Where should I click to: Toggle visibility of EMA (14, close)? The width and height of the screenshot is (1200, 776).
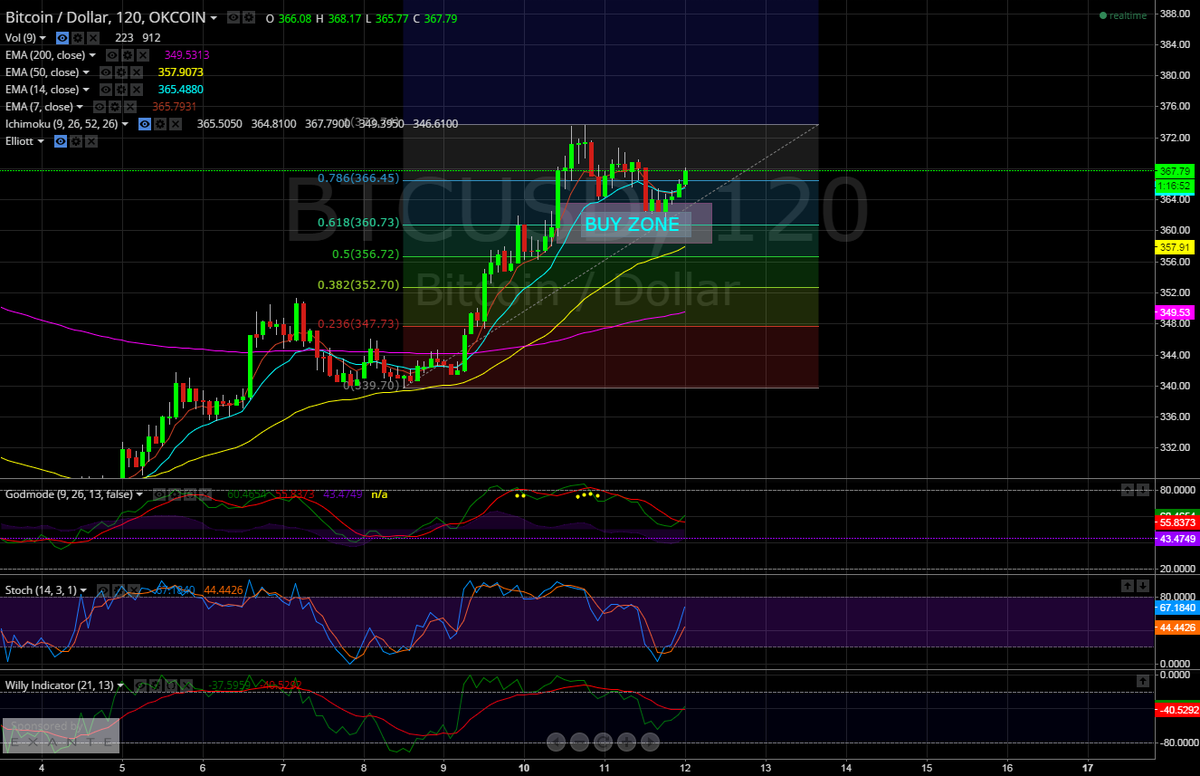[106, 89]
